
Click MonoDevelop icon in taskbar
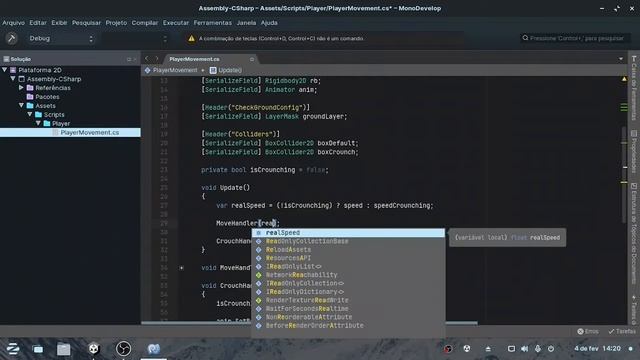(x=153, y=349)
